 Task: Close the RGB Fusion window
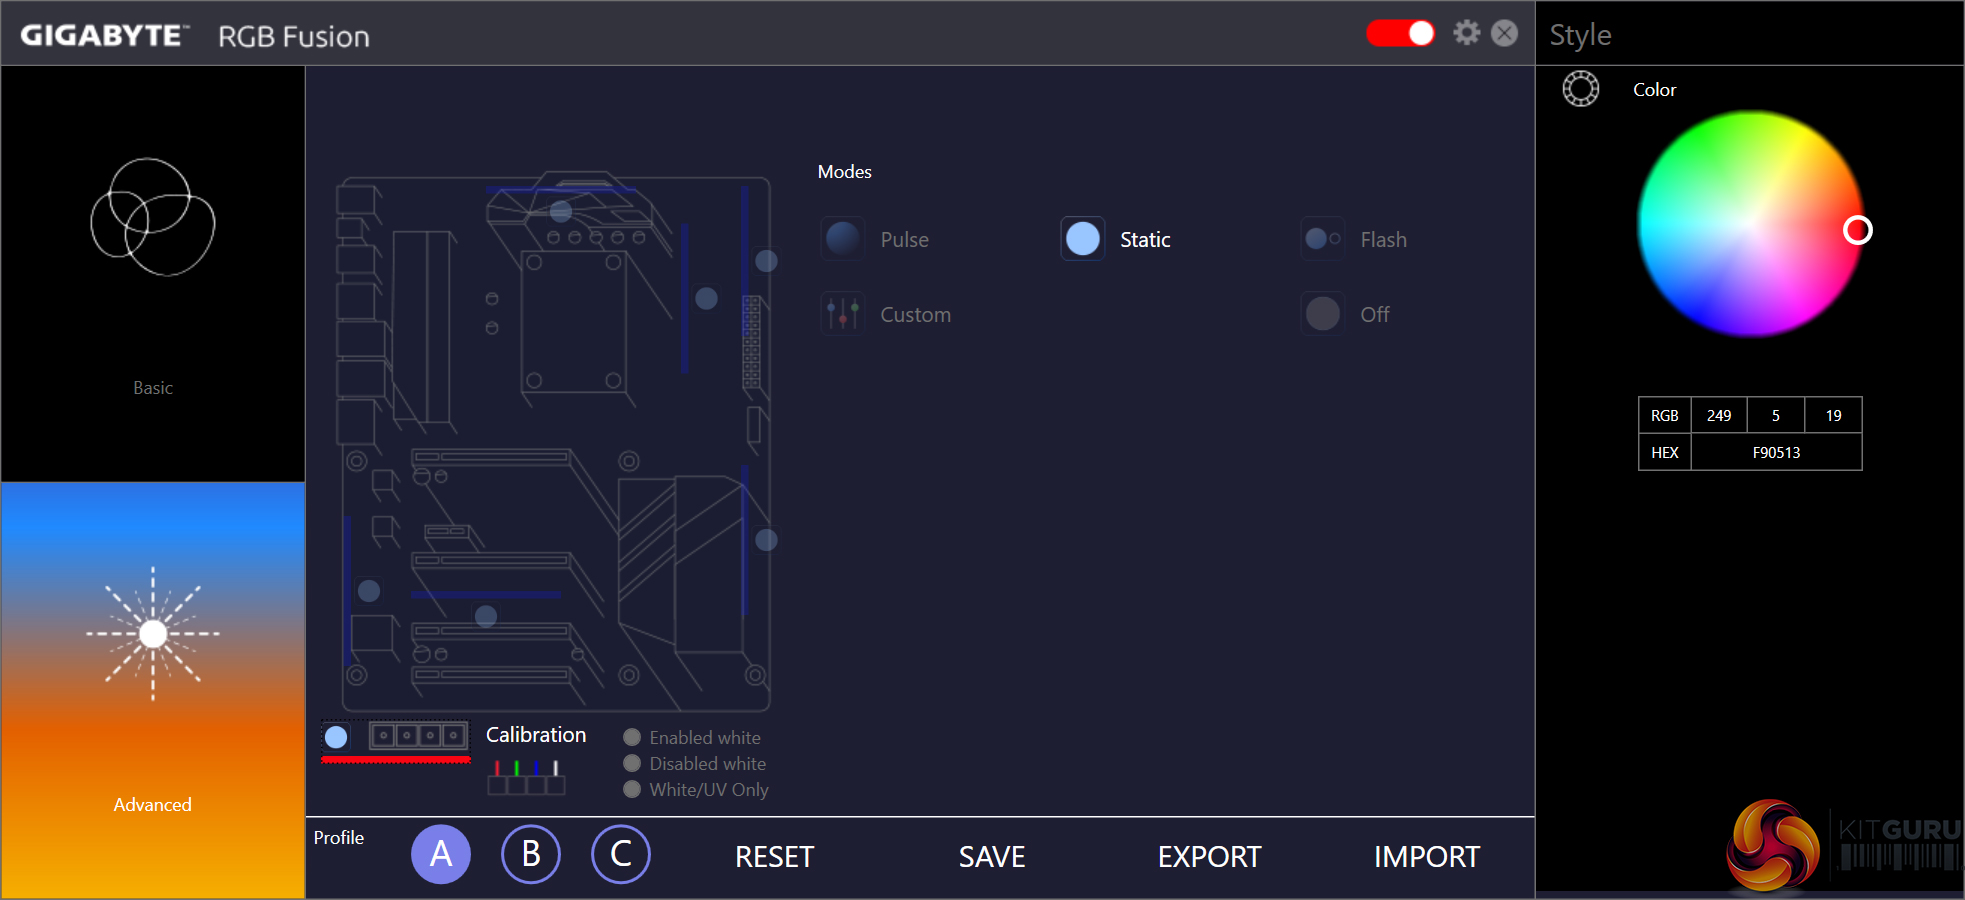click(1504, 33)
